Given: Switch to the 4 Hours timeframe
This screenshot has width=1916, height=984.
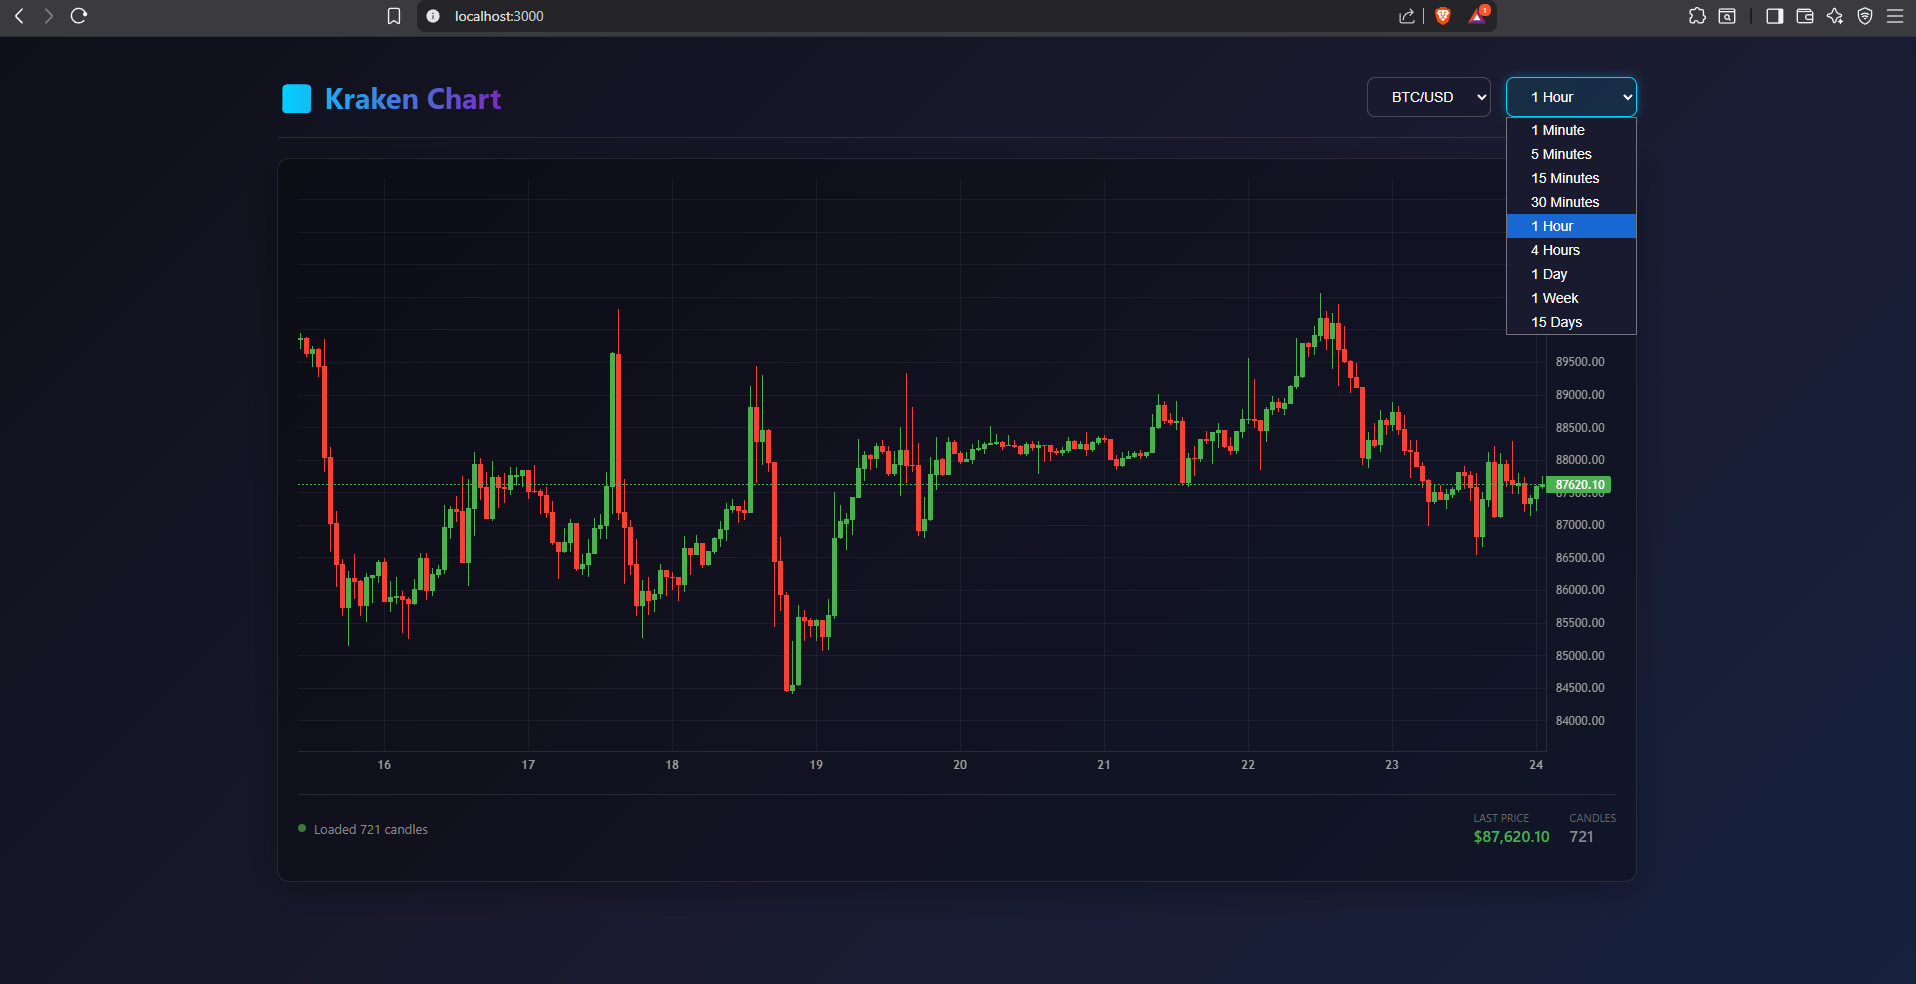Looking at the screenshot, I should click(x=1571, y=250).
